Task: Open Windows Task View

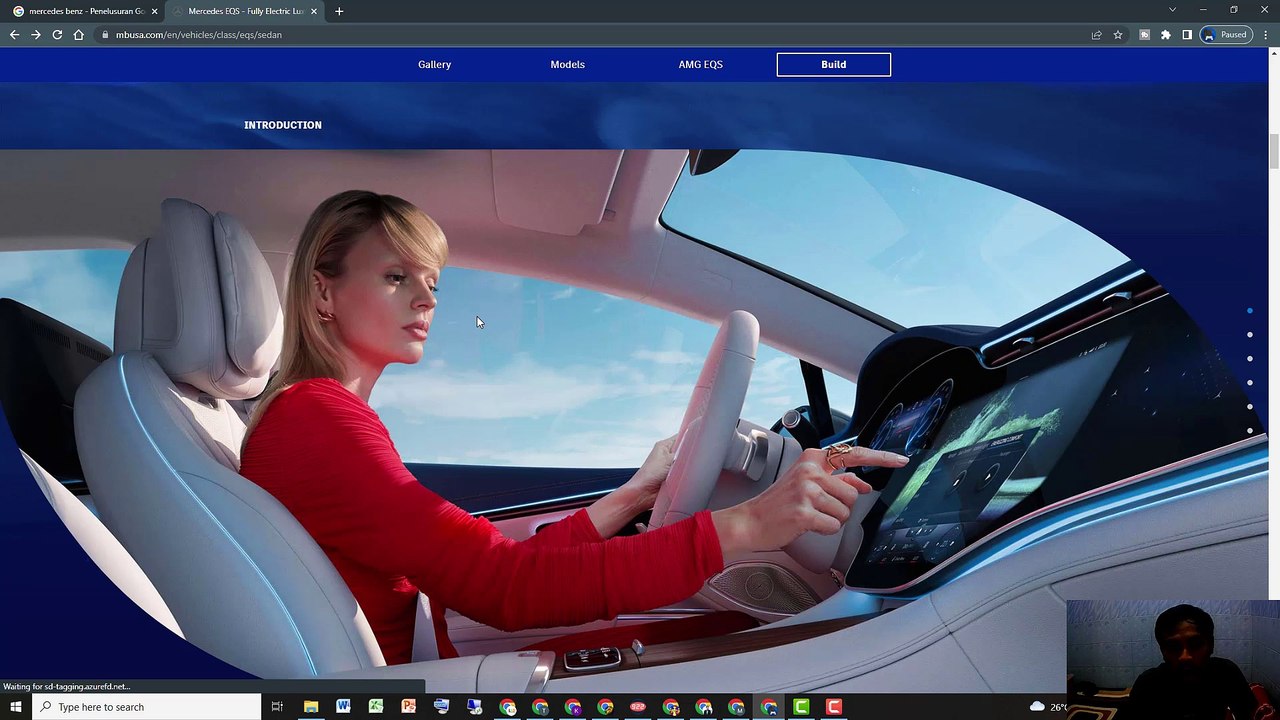Action: (277, 707)
